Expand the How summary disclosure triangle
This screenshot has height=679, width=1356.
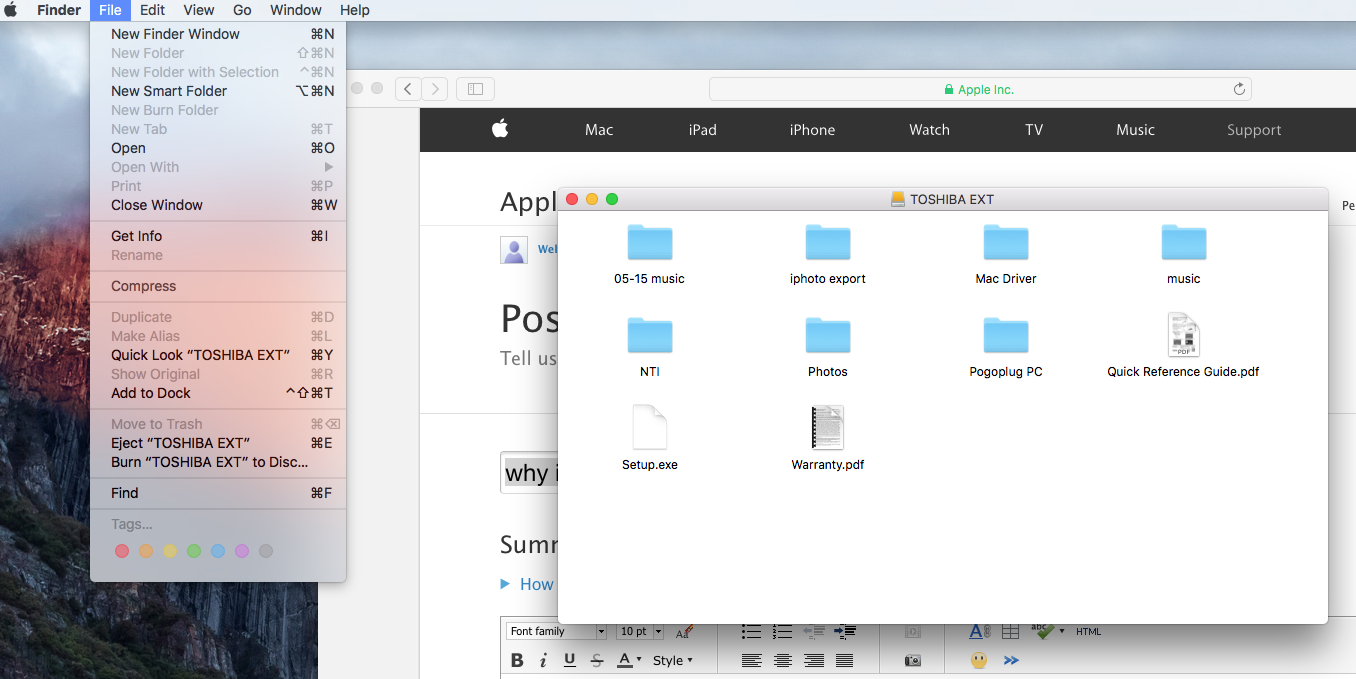coord(505,584)
